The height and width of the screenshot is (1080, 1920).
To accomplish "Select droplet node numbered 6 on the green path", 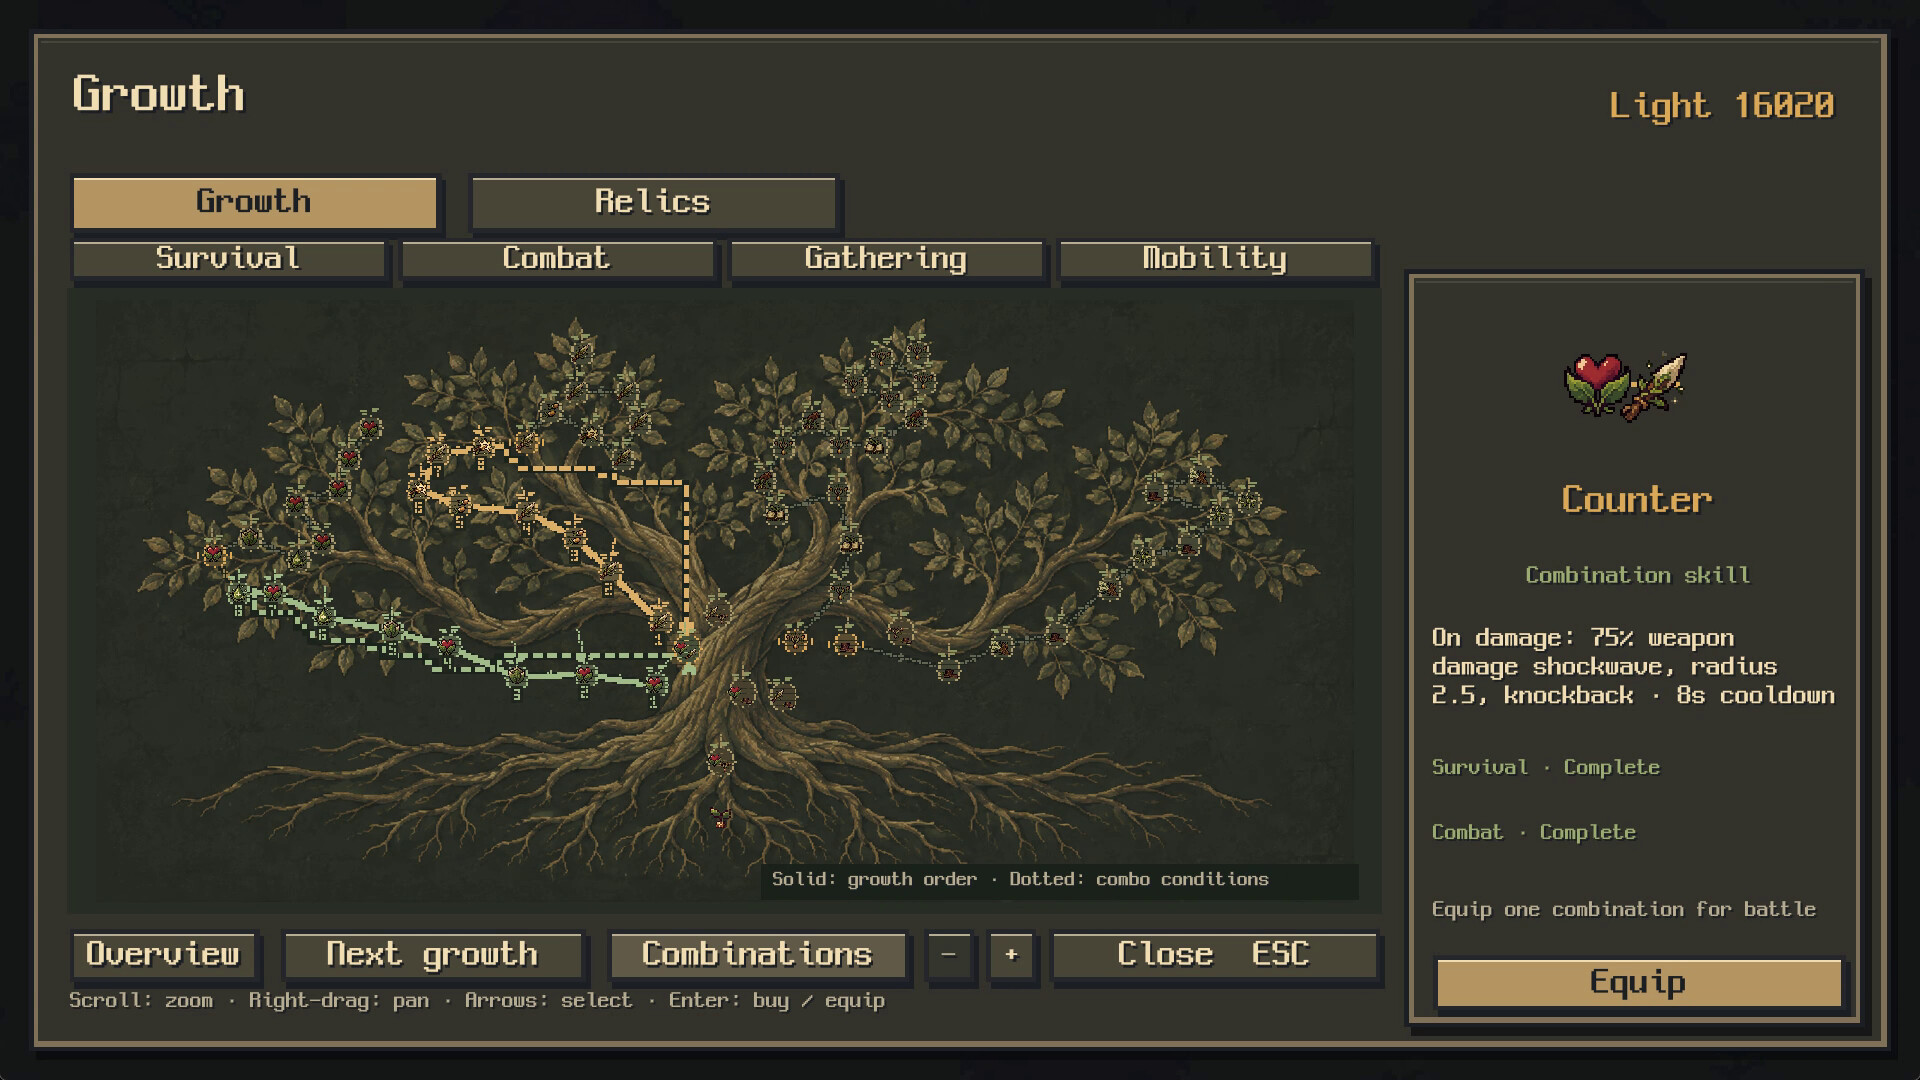I will (323, 617).
